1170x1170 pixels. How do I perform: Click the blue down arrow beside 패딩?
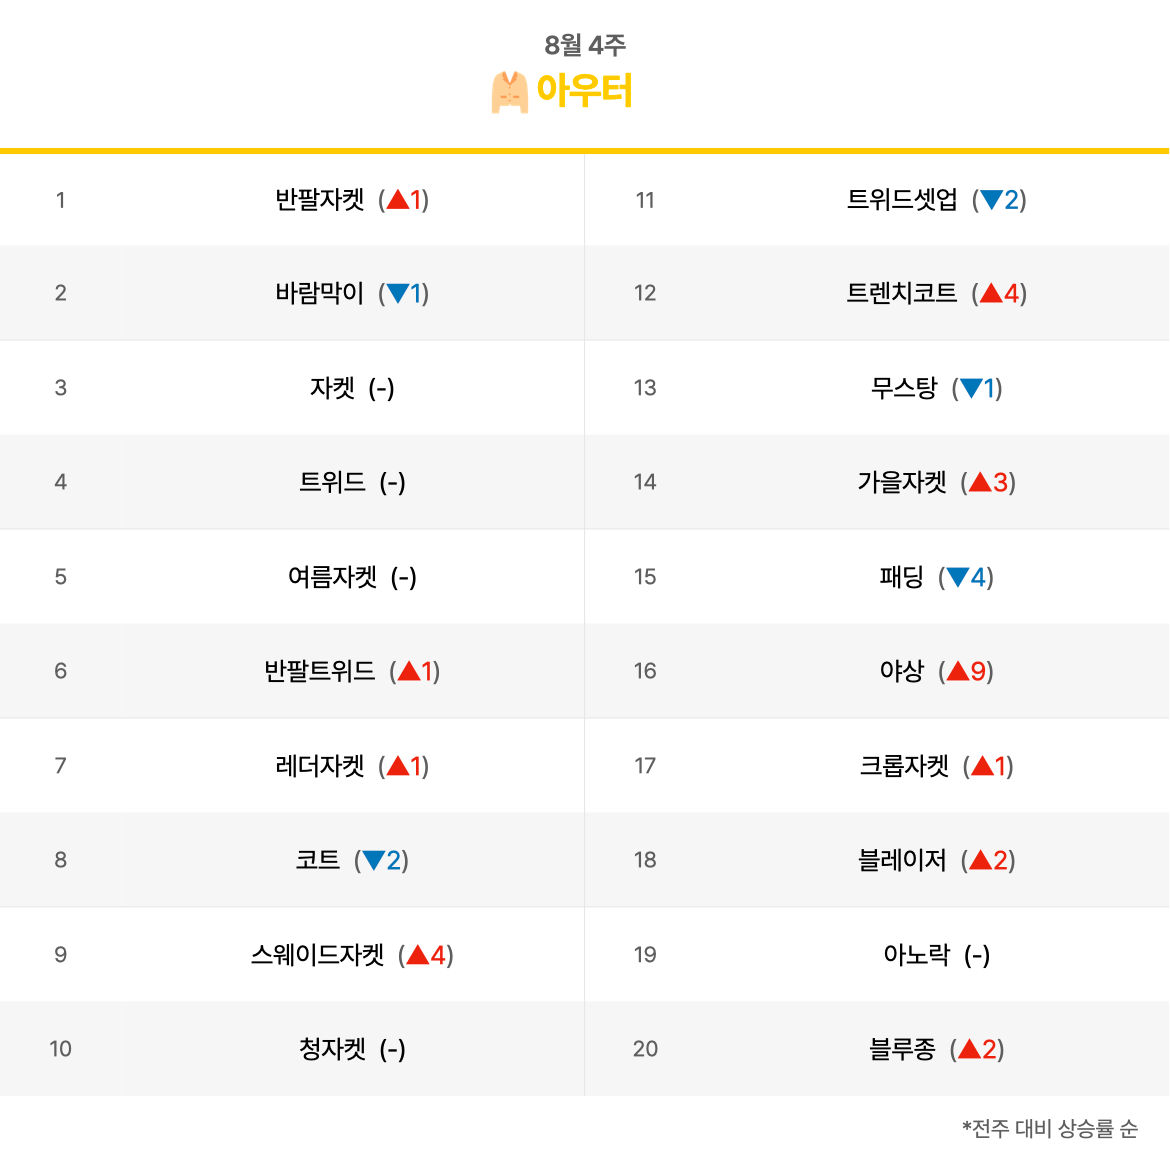957,577
